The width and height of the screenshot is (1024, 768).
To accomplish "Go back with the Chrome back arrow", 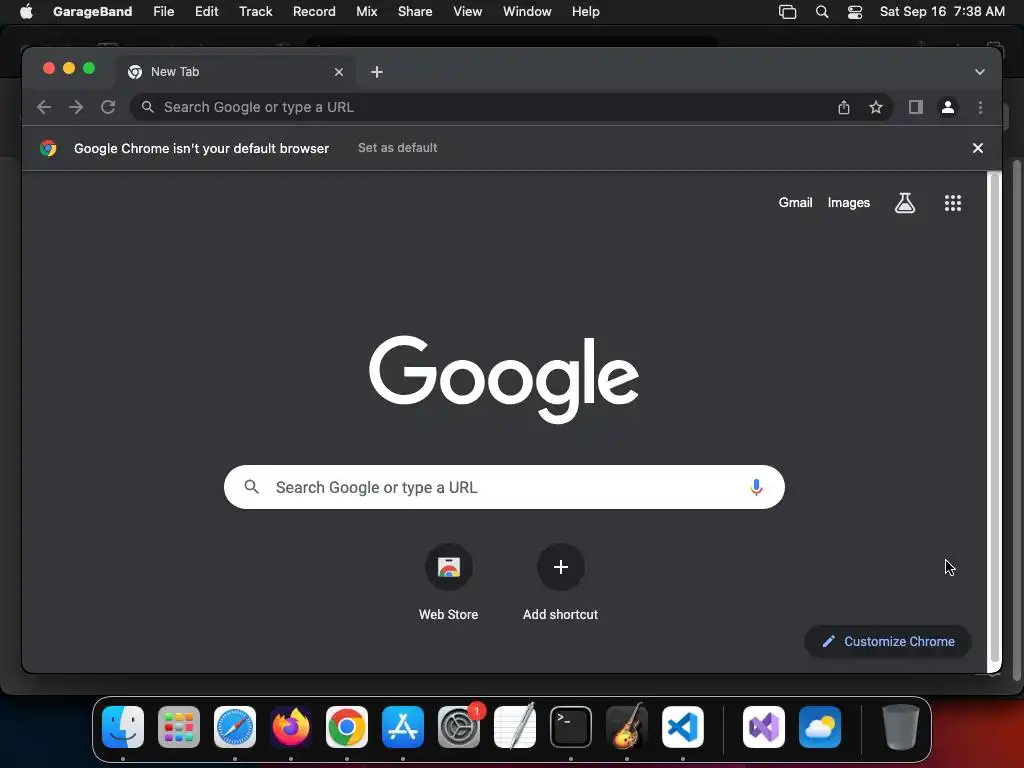I will click(x=44, y=107).
